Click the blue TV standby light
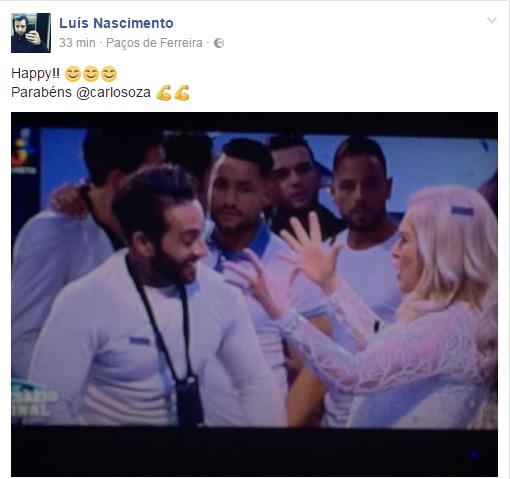Screen dimensions: 510x479 [474, 455]
